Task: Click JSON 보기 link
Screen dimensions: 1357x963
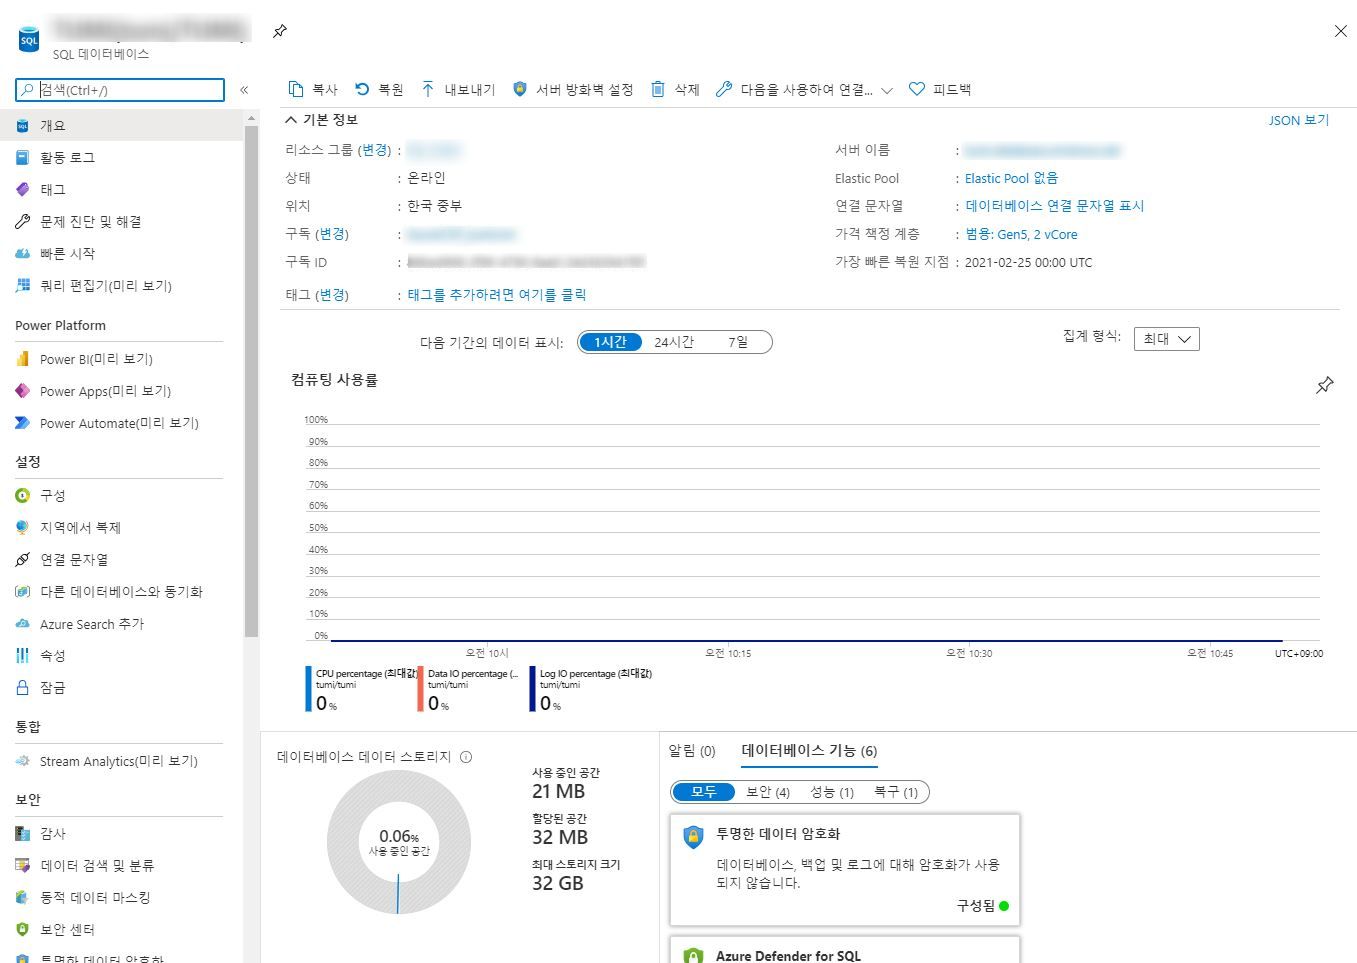Action: point(1299,120)
